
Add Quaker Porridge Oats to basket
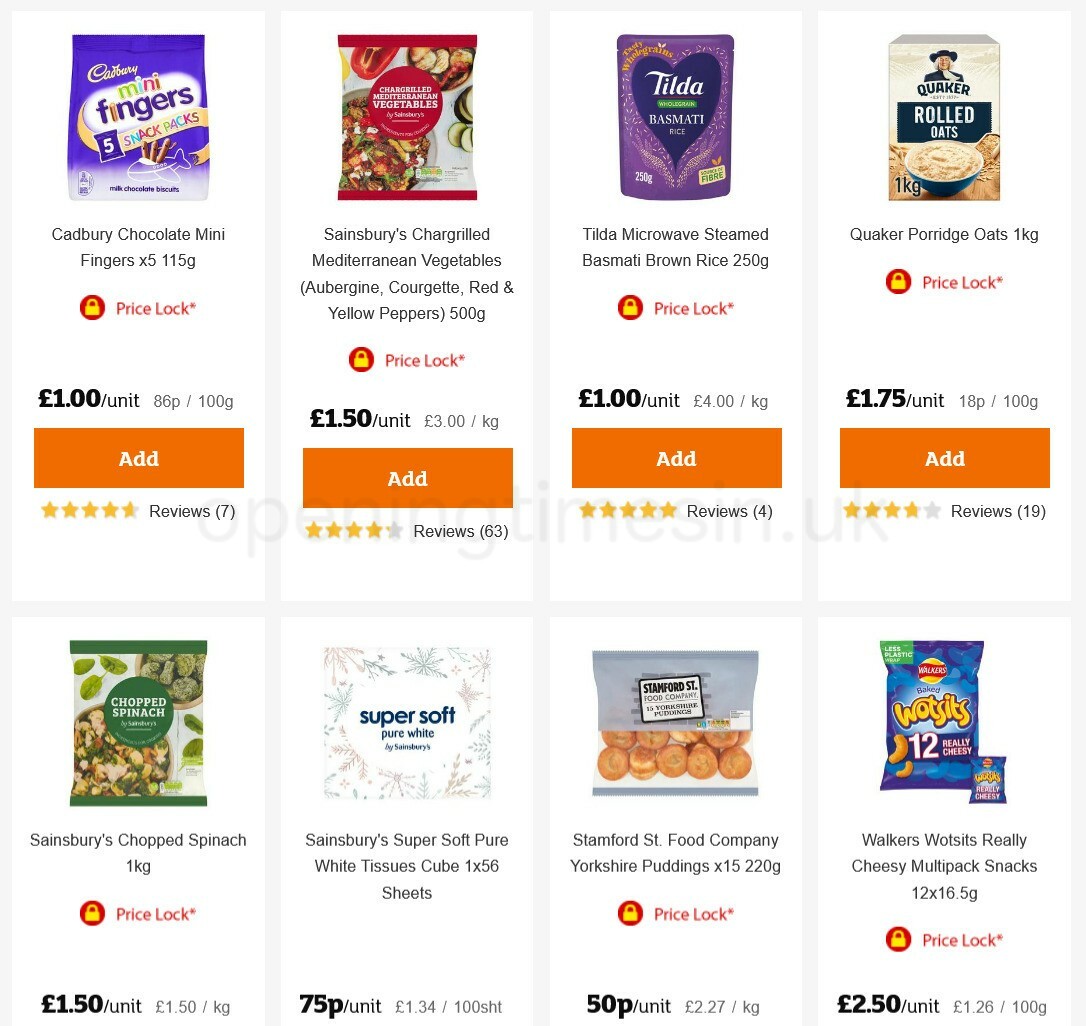tap(944, 458)
